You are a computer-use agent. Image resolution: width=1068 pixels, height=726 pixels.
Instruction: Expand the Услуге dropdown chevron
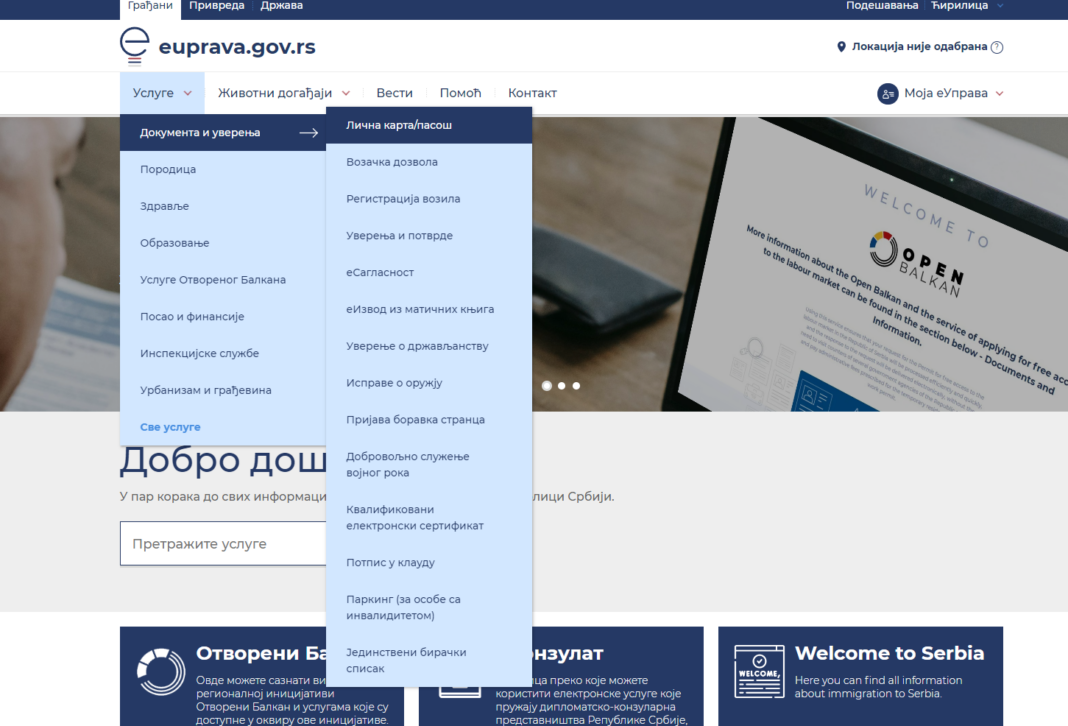click(x=186, y=93)
